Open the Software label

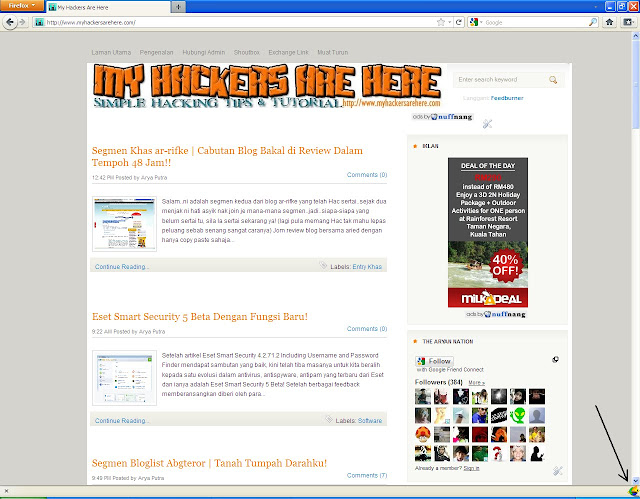click(370, 421)
